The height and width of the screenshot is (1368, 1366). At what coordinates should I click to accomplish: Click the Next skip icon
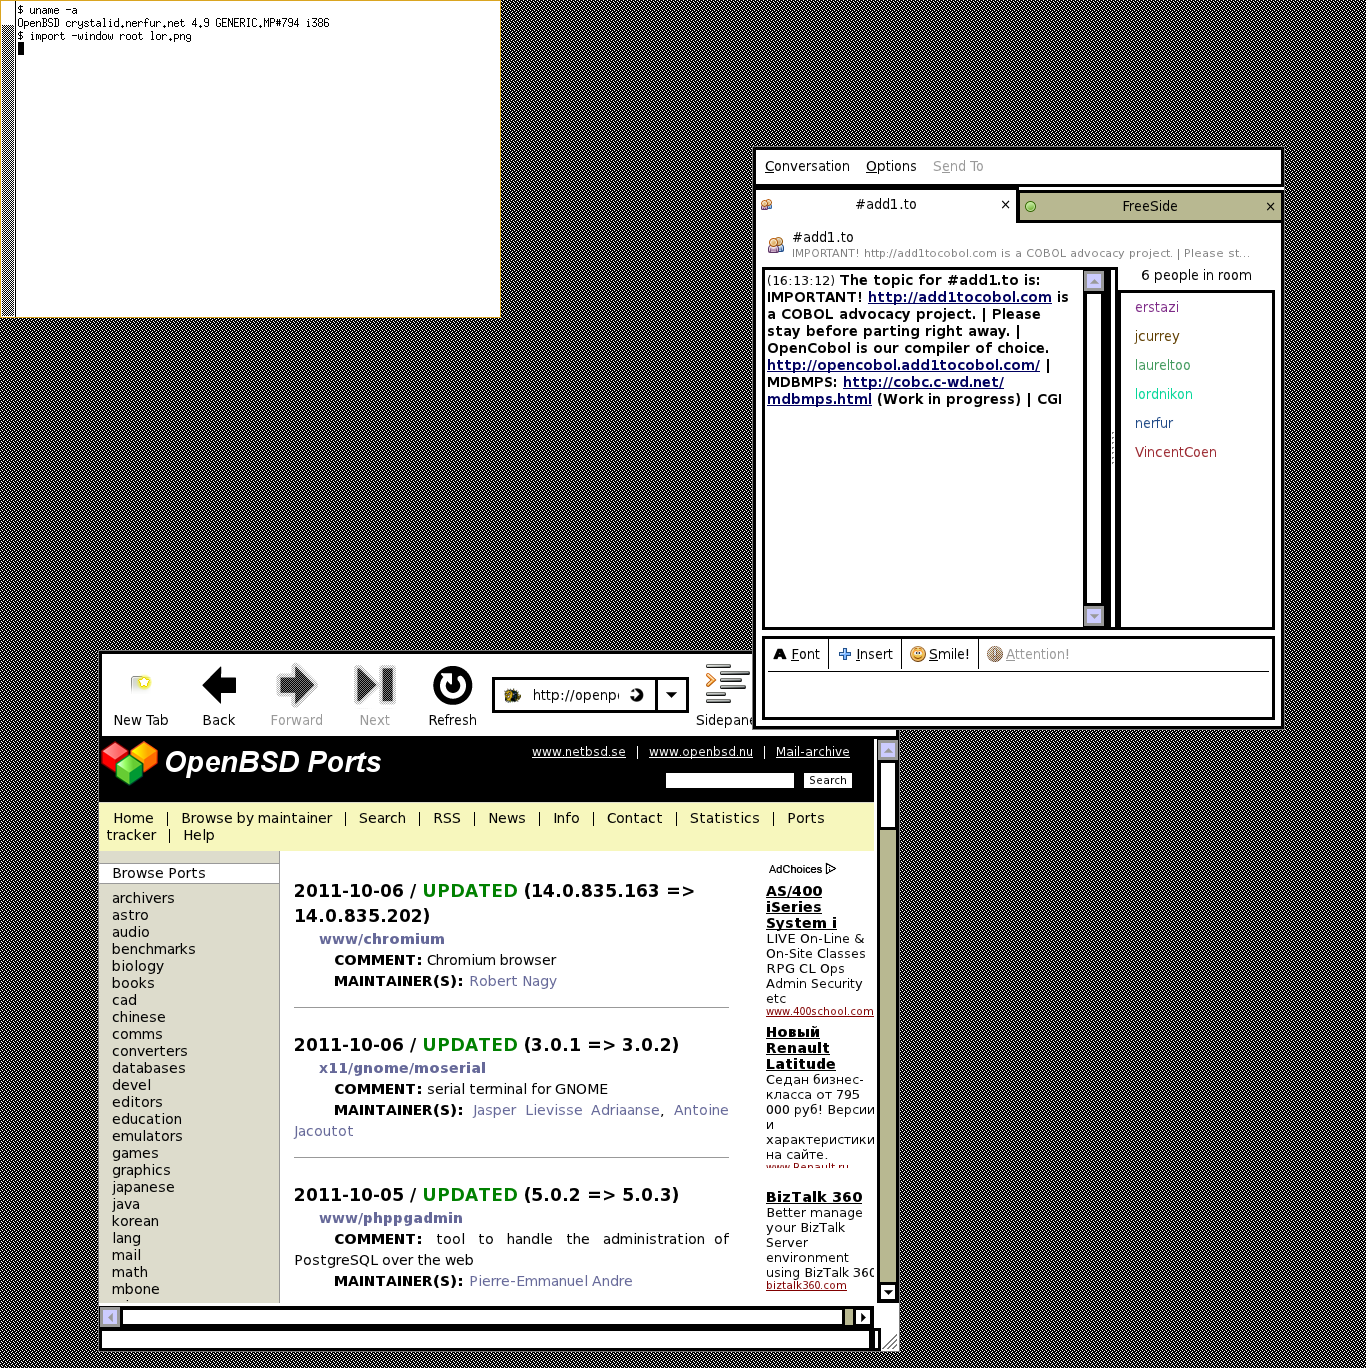[x=374, y=685]
